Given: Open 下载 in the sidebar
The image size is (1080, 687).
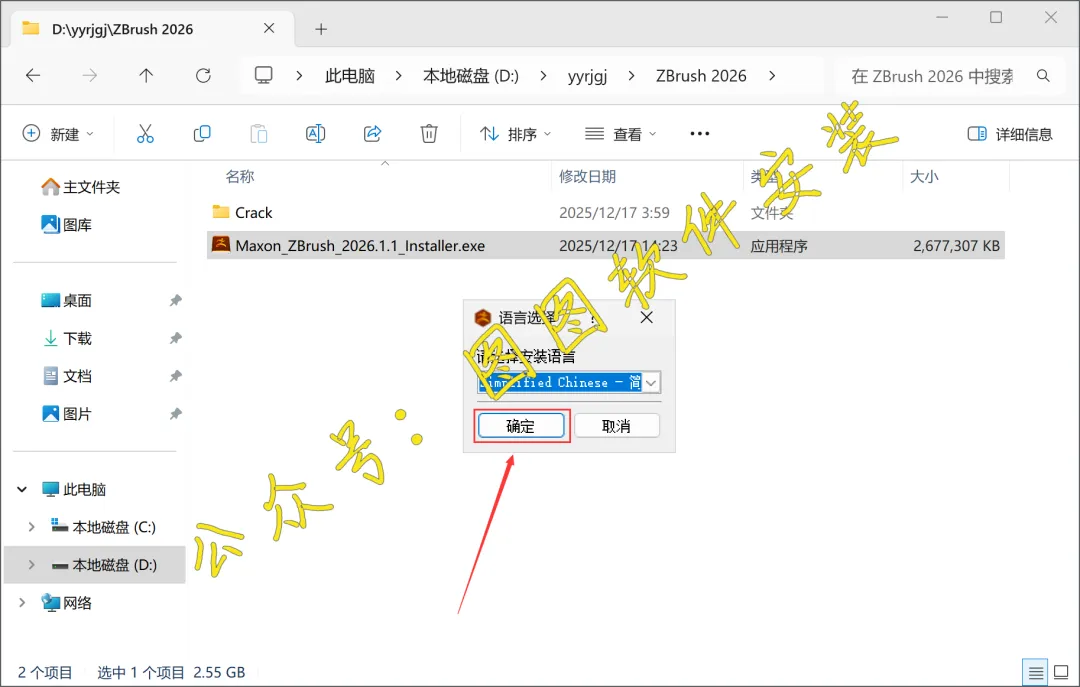Looking at the screenshot, I should pyautogui.click(x=67, y=338).
